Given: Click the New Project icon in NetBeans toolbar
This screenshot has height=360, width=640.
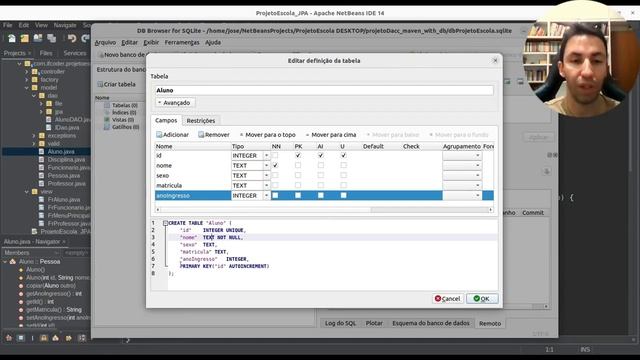Looking at the screenshot, I should tap(12, 38).
